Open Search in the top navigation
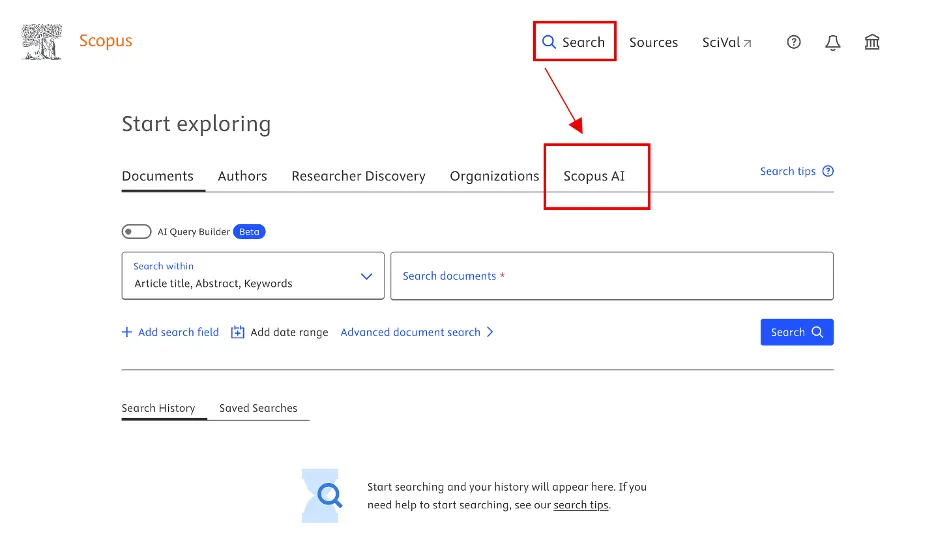The width and height of the screenshot is (936, 554). (x=574, y=42)
